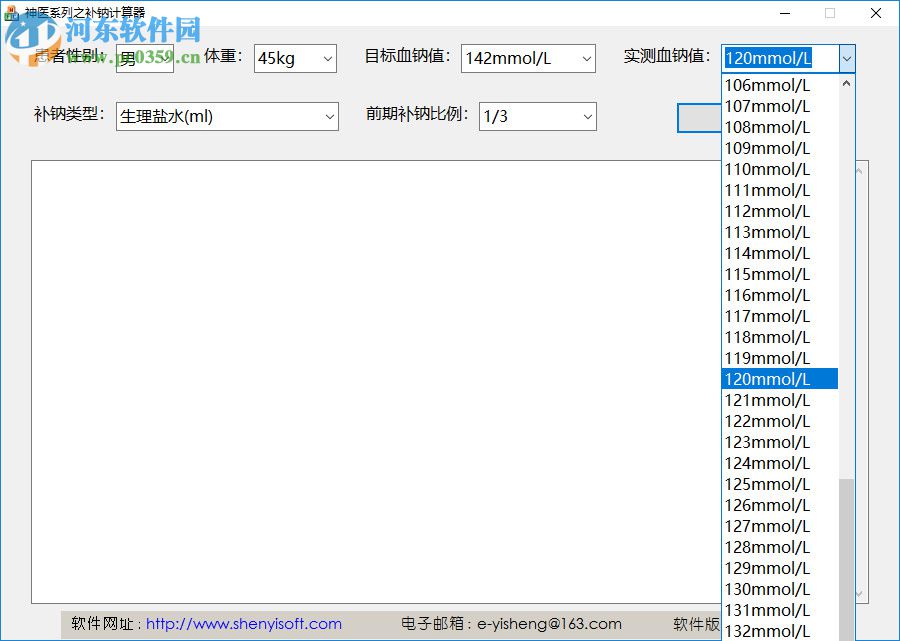Select the 116mmol/L entry
Image resolution: width=900 pixels, height=641 pixels.
coord(779,295)
